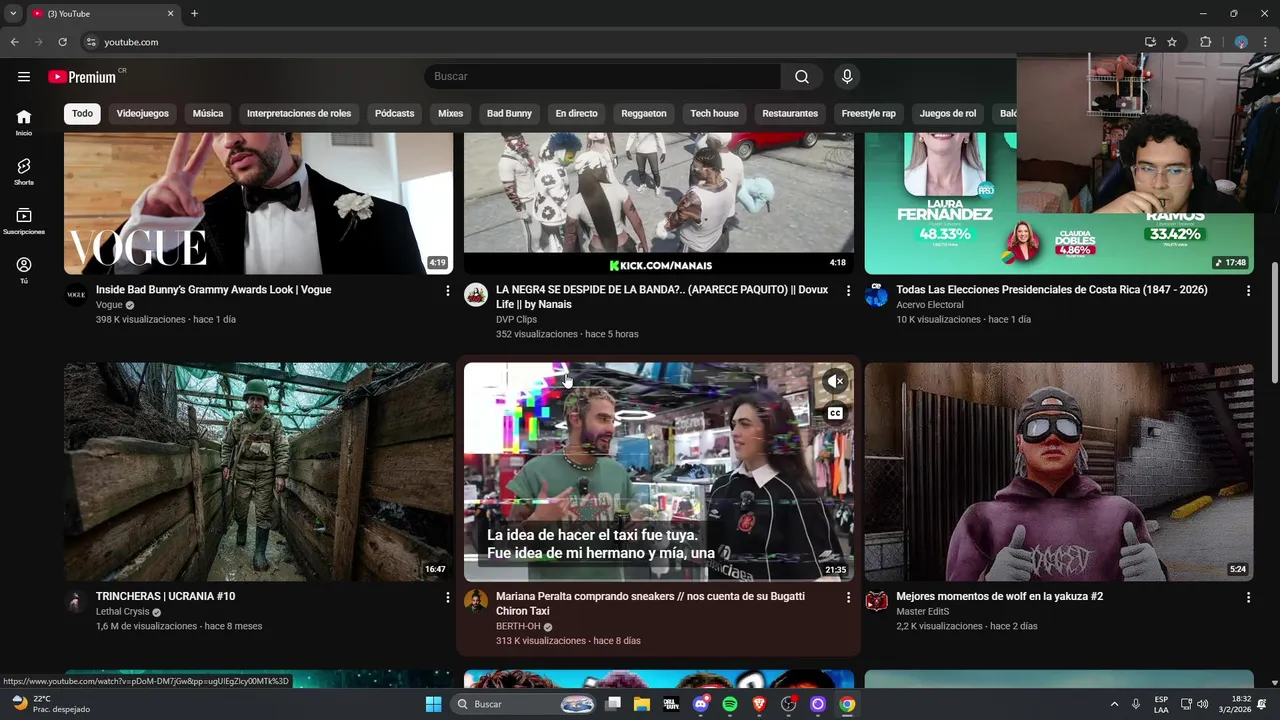The image size is (1280, 720).
Task: Open Shorts from the sidebar
Action: [x=24, y=172]
